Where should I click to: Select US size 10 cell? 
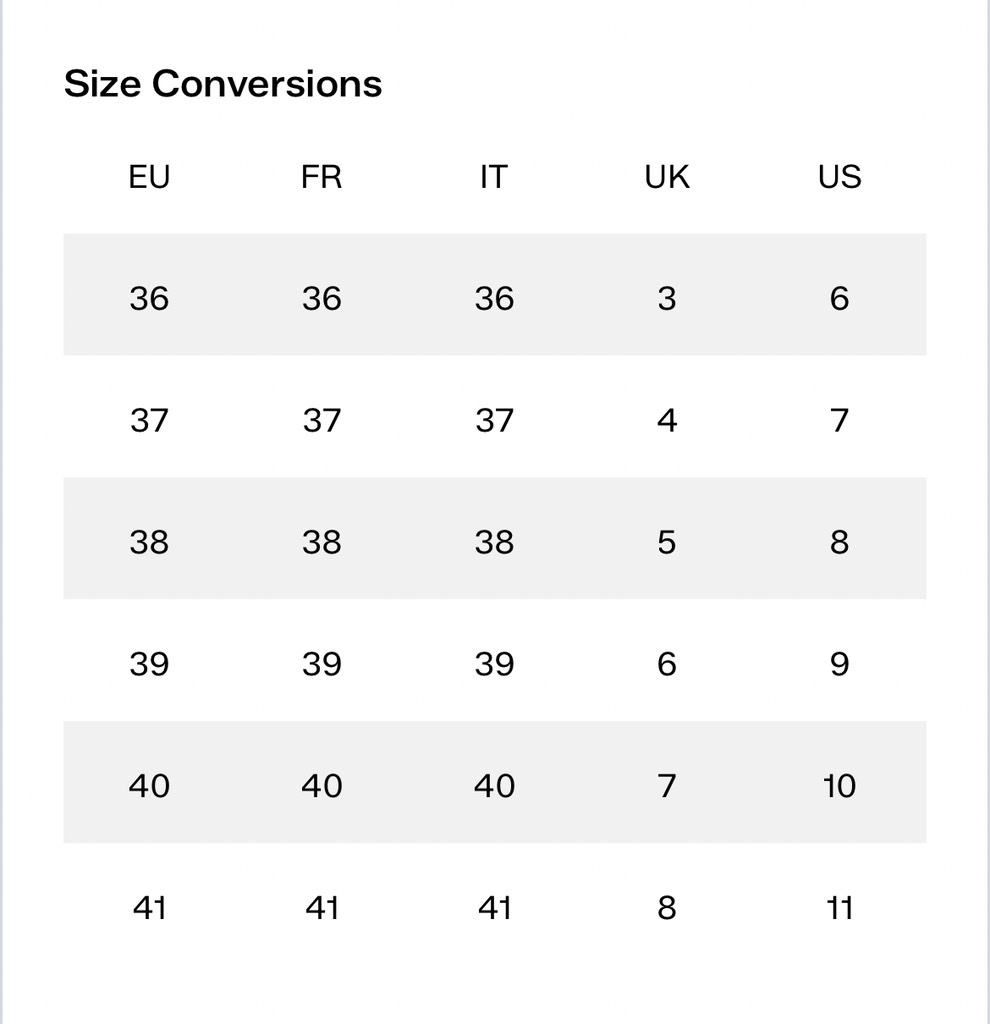click(839, 786)
